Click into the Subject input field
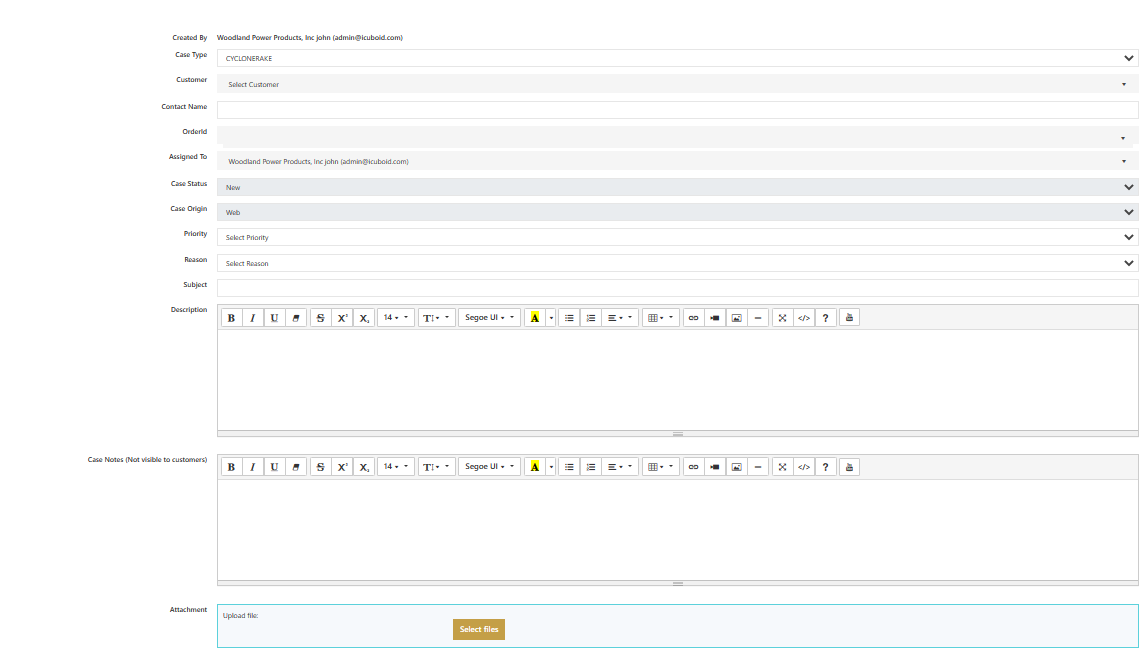The height and width of the screenshot is (654, 1148). (677, 288)
